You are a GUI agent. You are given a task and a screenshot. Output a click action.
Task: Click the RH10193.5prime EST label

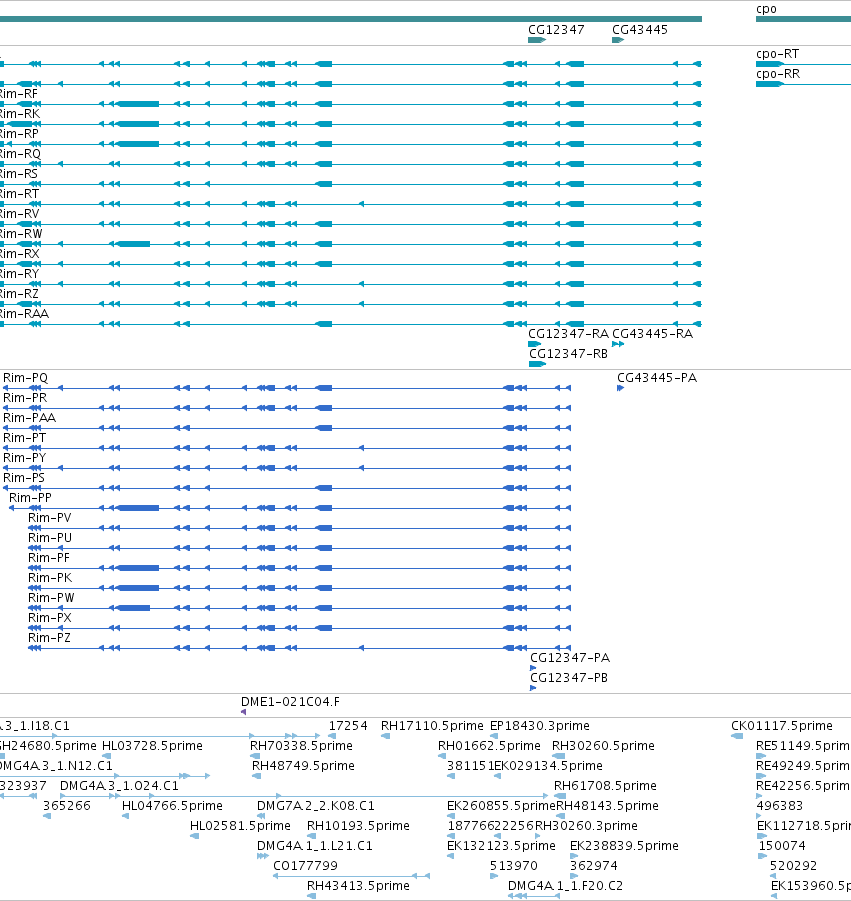point(358,826)
